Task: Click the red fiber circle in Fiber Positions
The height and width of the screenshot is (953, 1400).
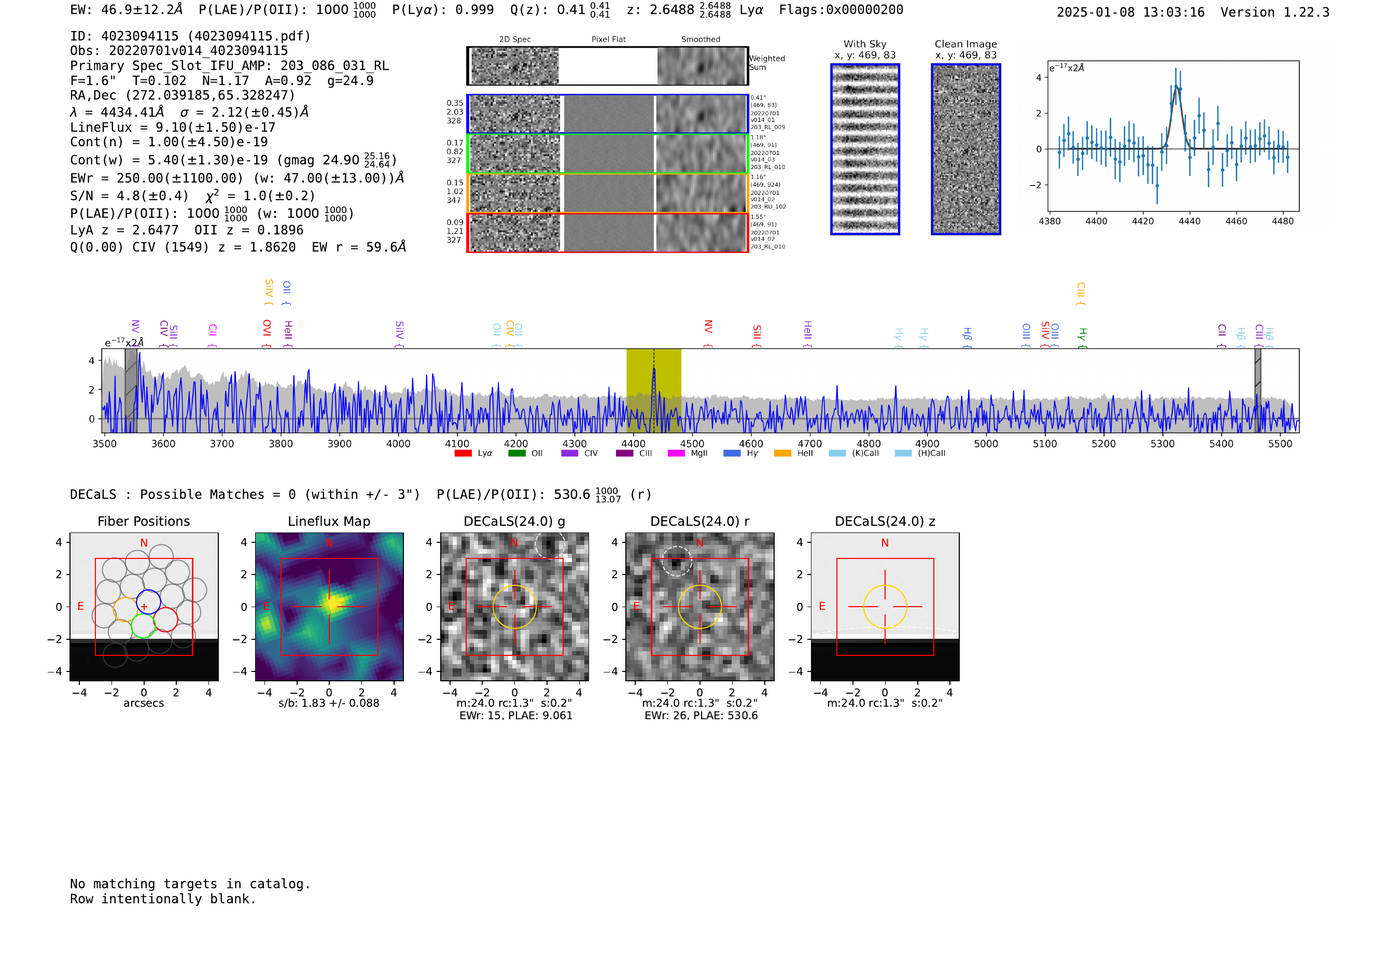Action: [x=166, y=618]
